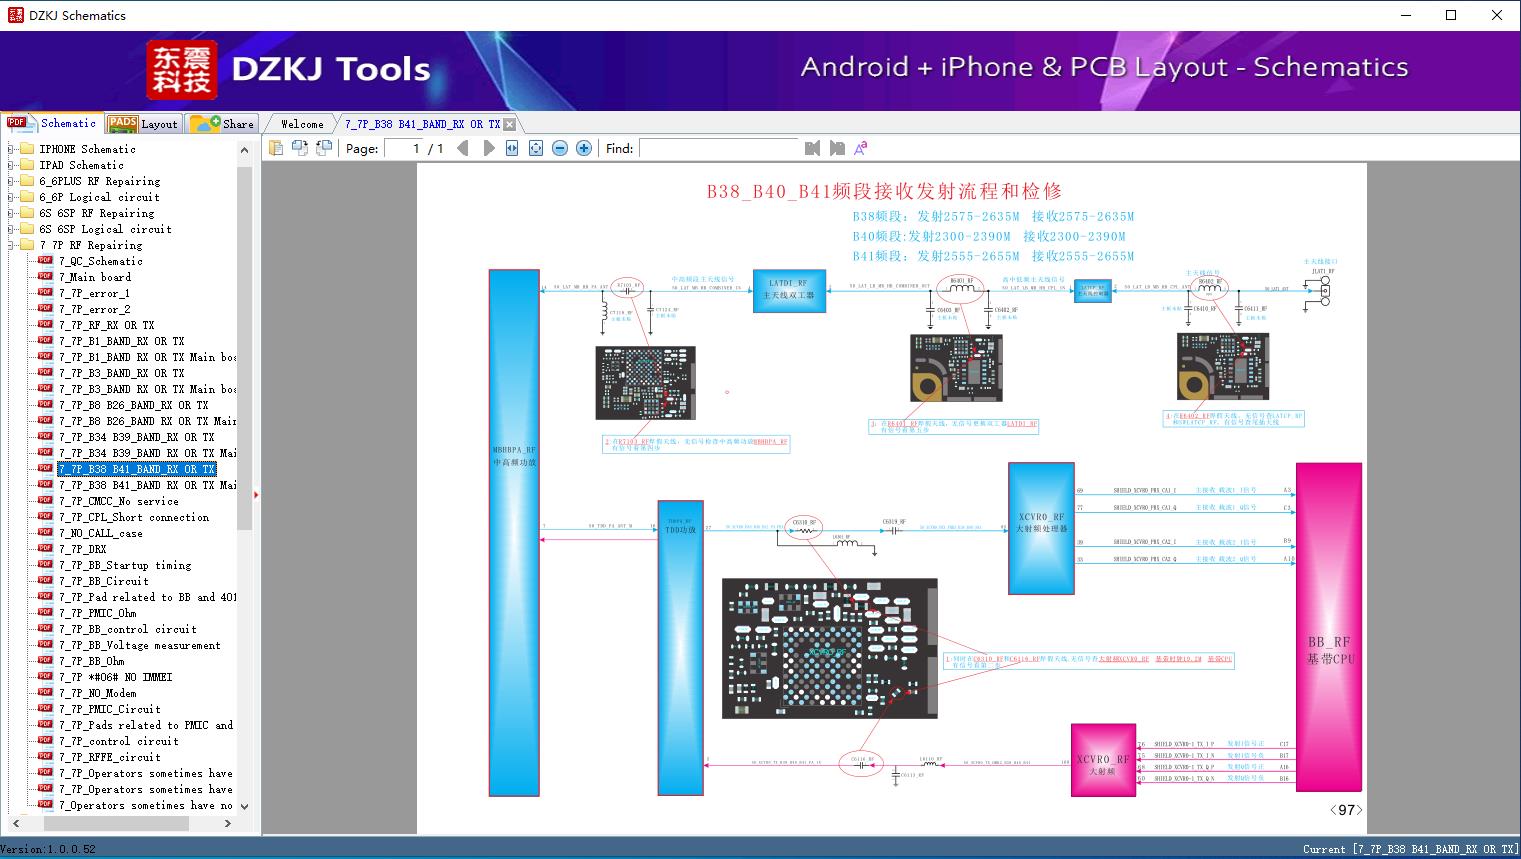Click the PDF icon beside 7_7P_BB_Circuit
Viewport: 1521px width, 859px height.
click(45, 581)
